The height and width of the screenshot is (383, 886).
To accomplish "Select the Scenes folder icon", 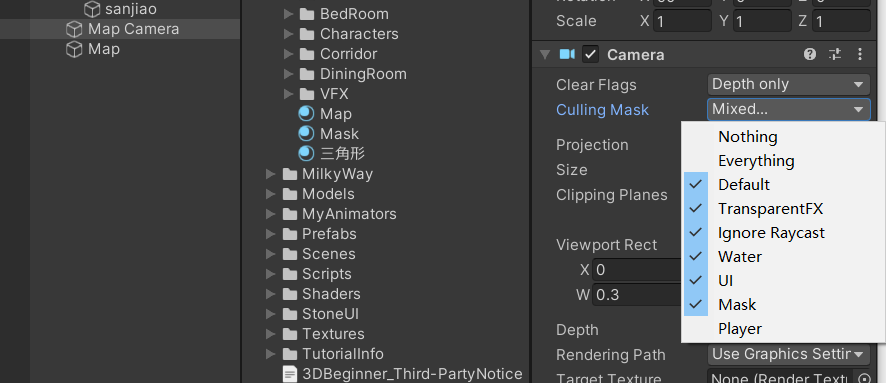I will click(x=290, y=254).
